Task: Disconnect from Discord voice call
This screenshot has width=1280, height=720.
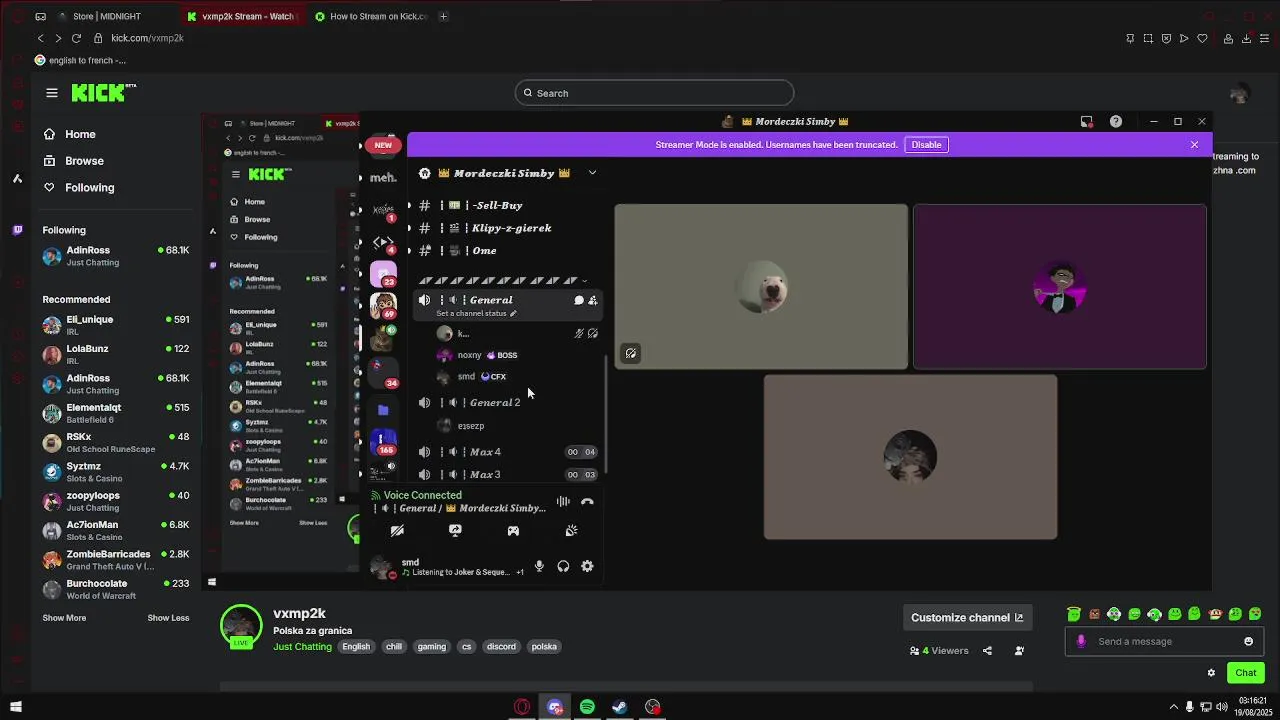Action: tap(587, 502)
